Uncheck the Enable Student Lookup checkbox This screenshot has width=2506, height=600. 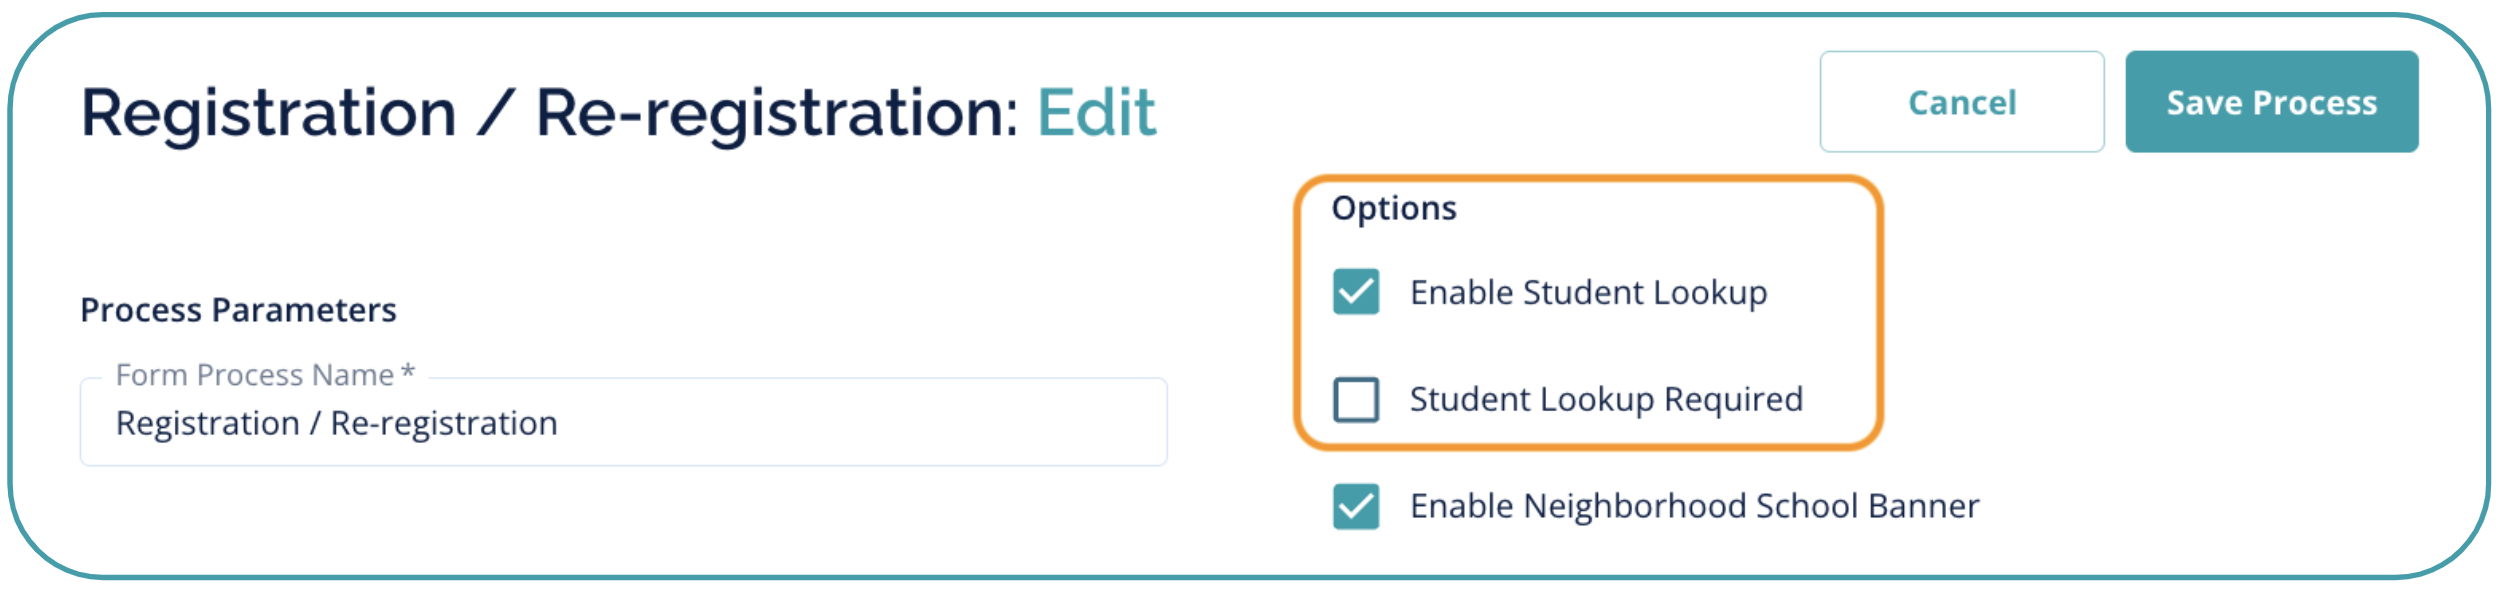click(1355, 292)
